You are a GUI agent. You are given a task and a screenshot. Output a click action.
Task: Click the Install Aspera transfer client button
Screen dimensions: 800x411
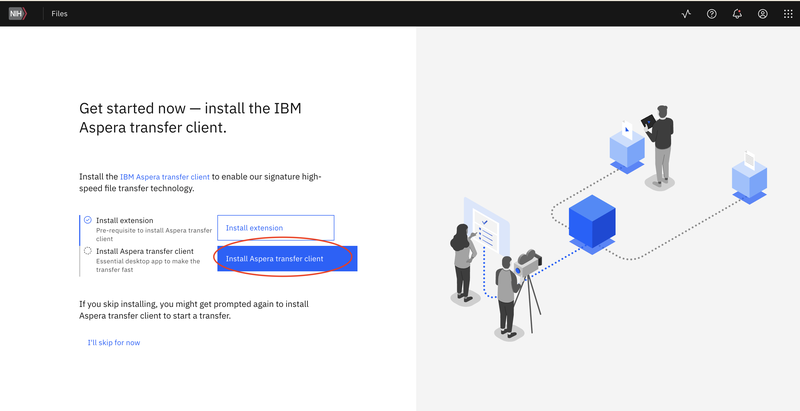point(287,259)
